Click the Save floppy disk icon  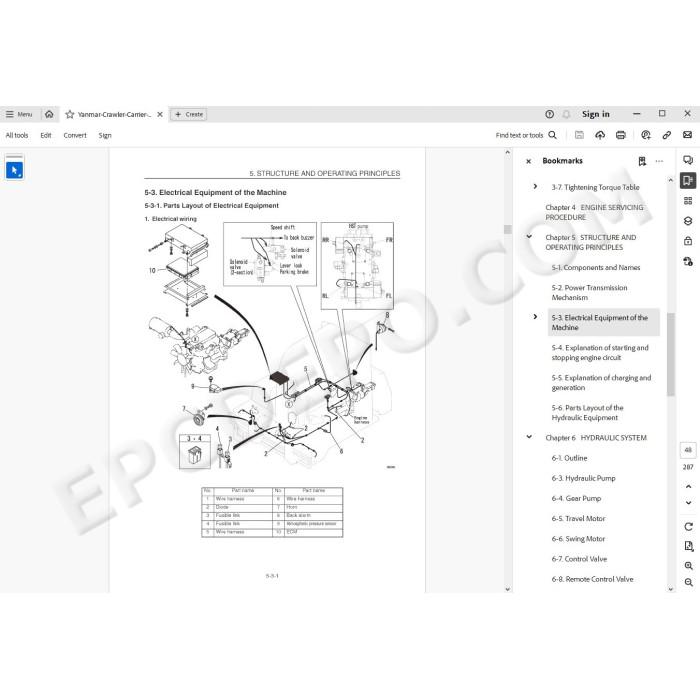tap(579, 135)
